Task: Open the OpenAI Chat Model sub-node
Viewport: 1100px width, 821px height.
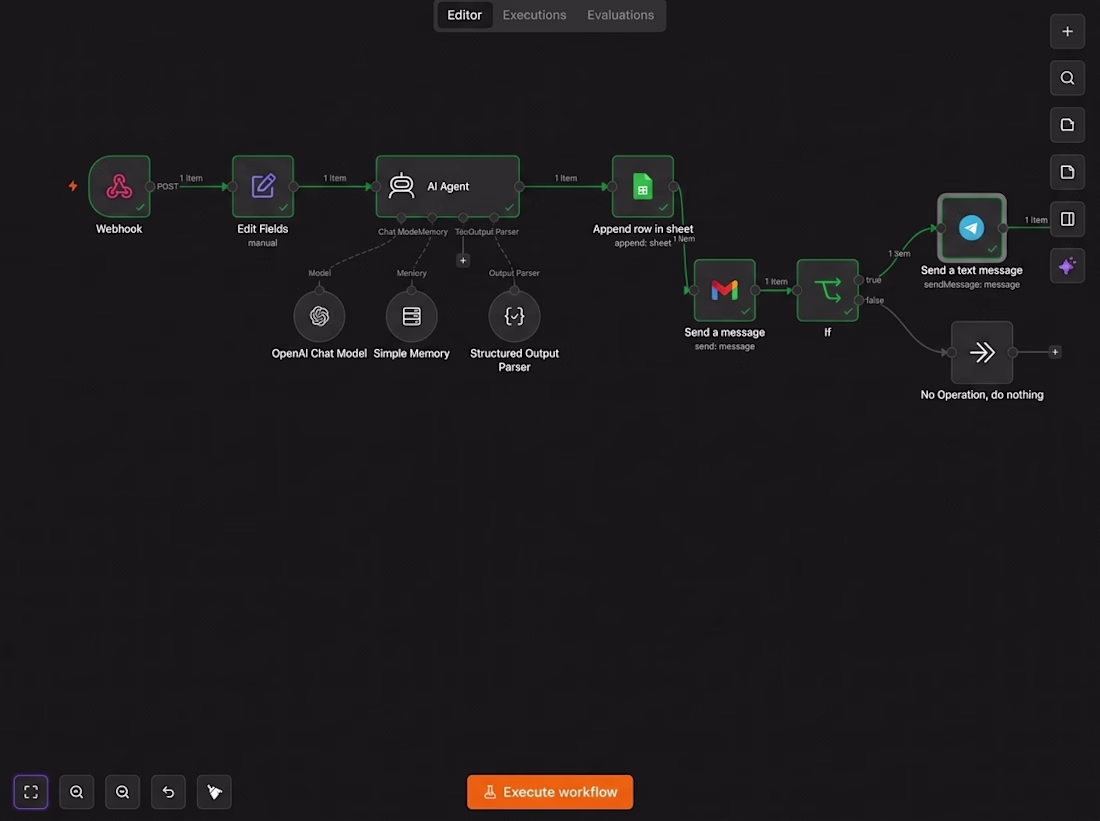Action: tap(319, 316)
